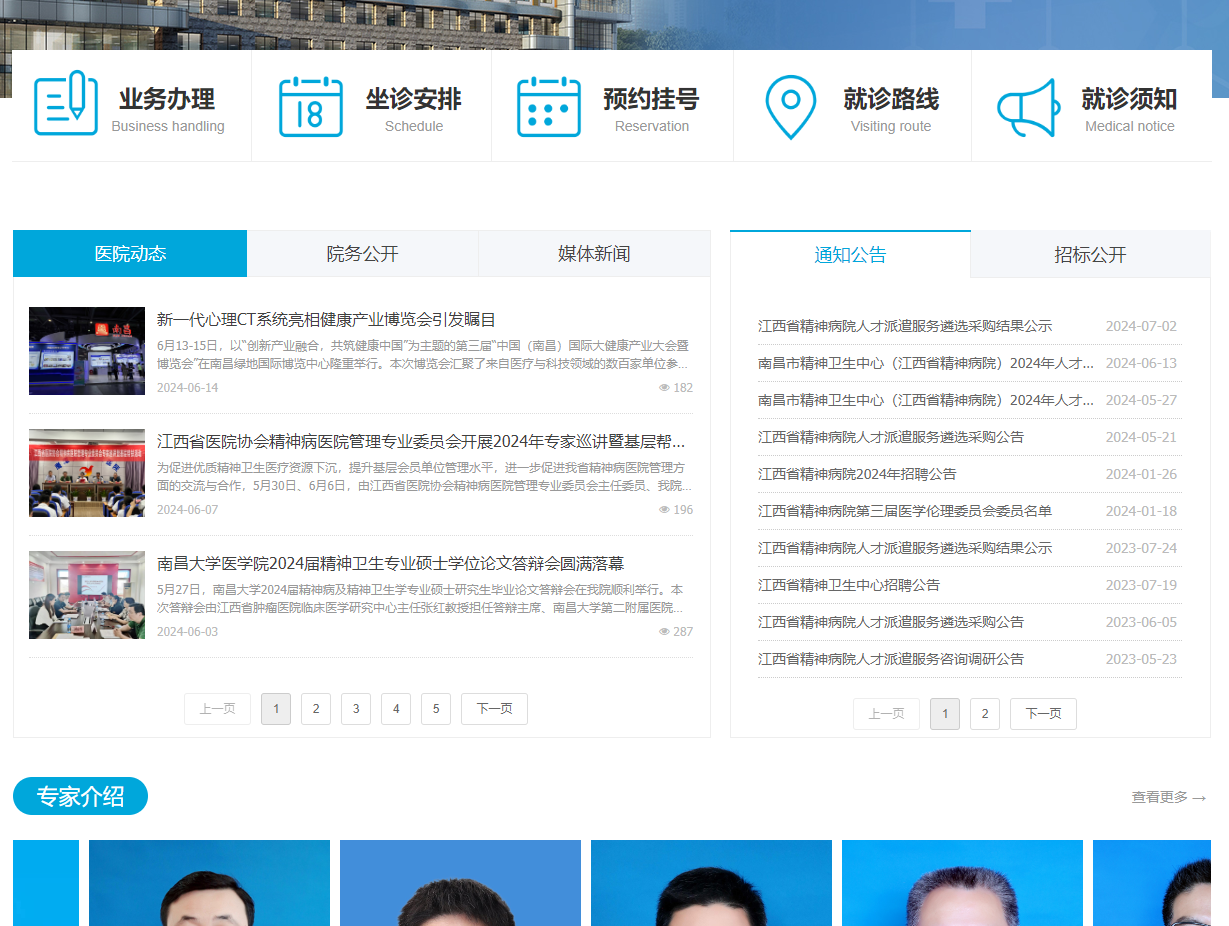Open headline 南昌大学医学院2024届精神卫生专业硕士学位论文答辩
The image size is (1229, 926).
point(390,564)
